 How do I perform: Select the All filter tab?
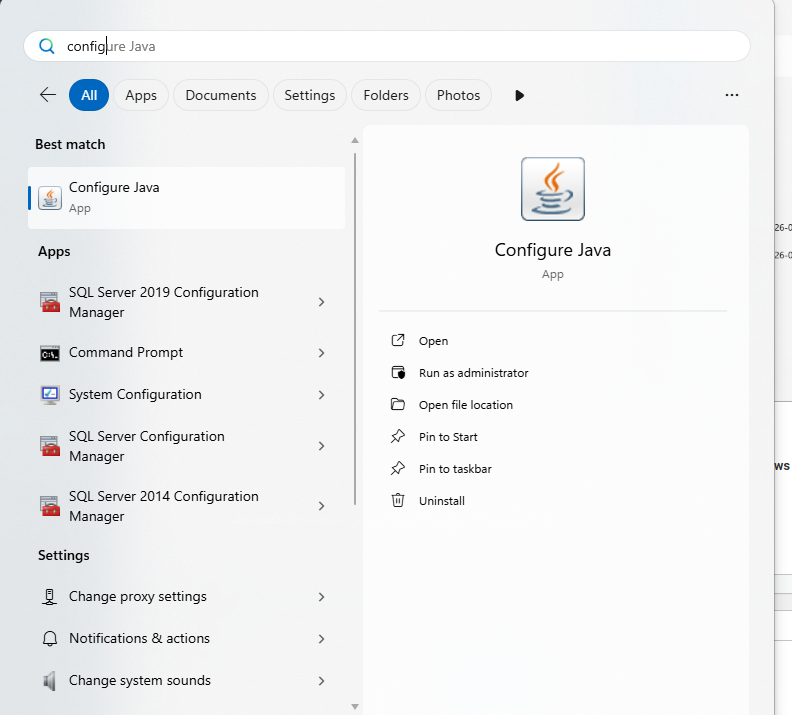tap(89, 95)
